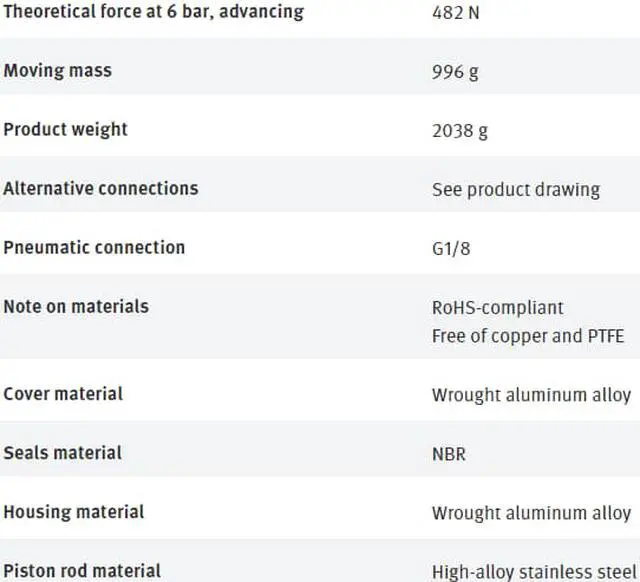
Task: Click the "Theoretical force at 6 bar, advancing" label
Action: tap(153, 13)
